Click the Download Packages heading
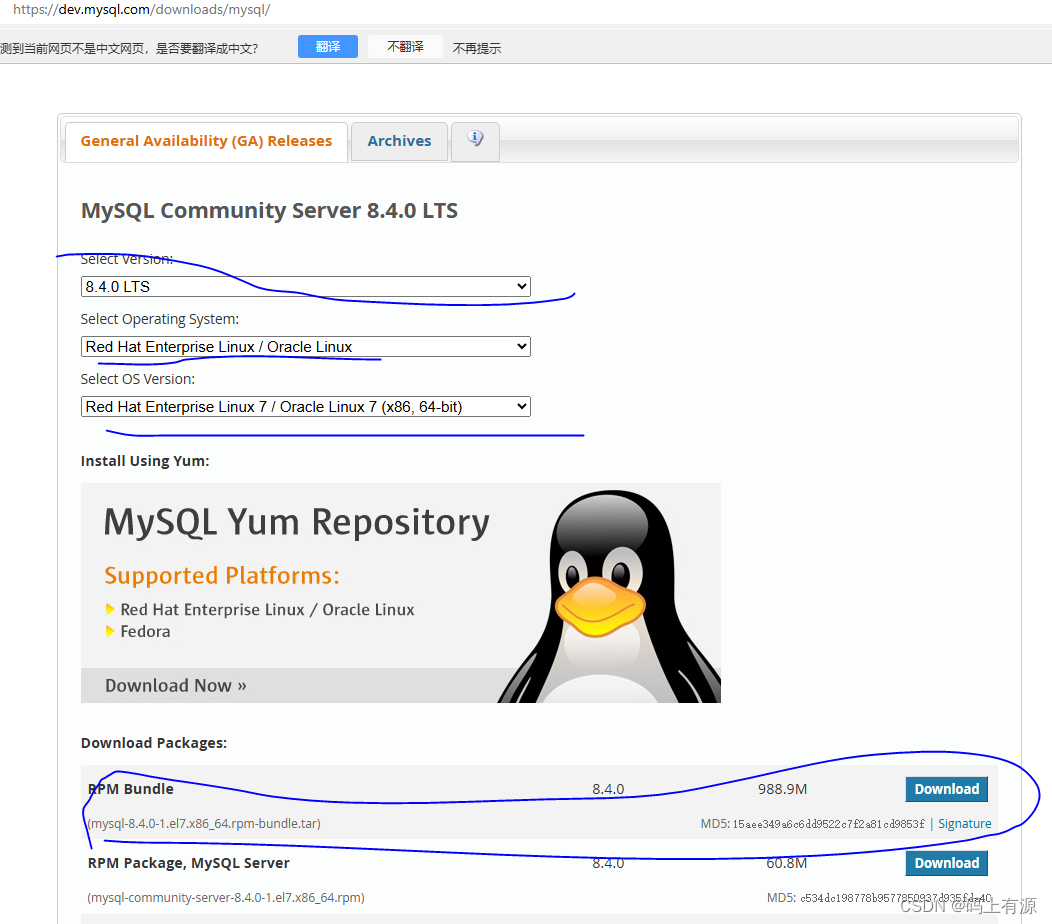This screenshot has width=1052, height=924. (154, 743)
